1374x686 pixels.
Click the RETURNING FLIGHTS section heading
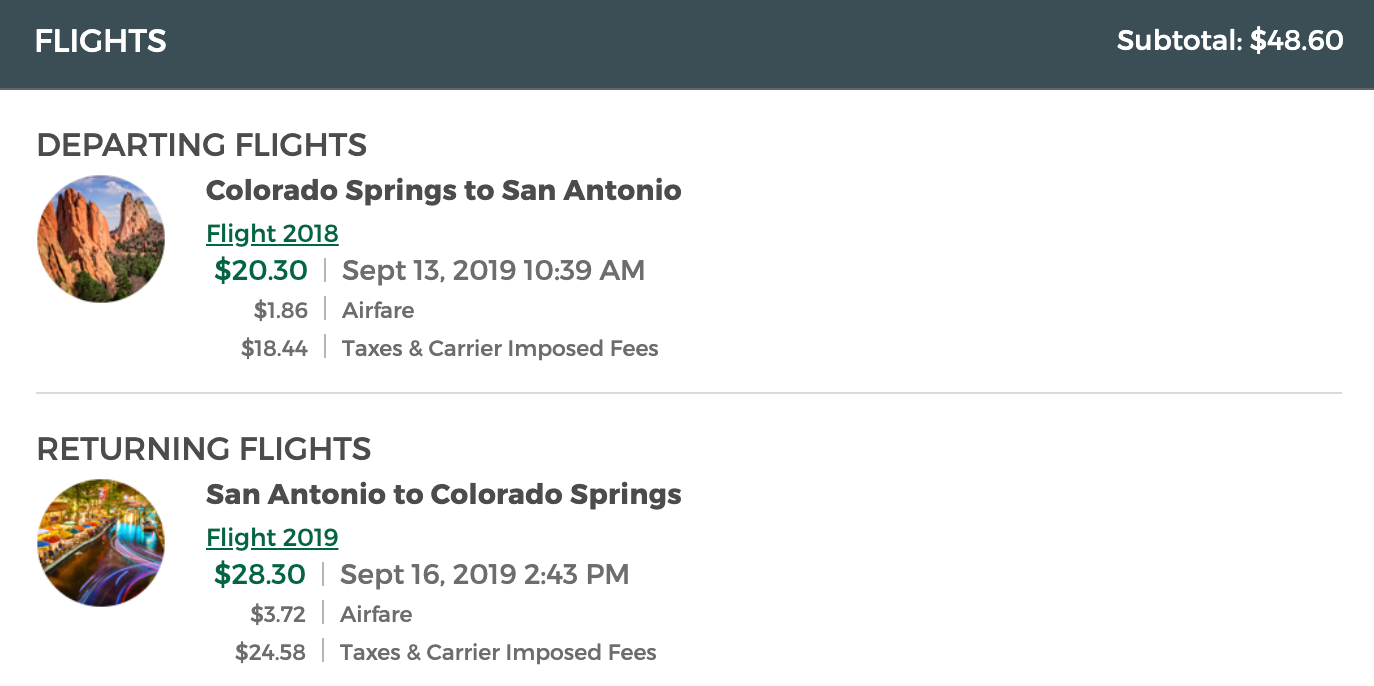(204, 449)
